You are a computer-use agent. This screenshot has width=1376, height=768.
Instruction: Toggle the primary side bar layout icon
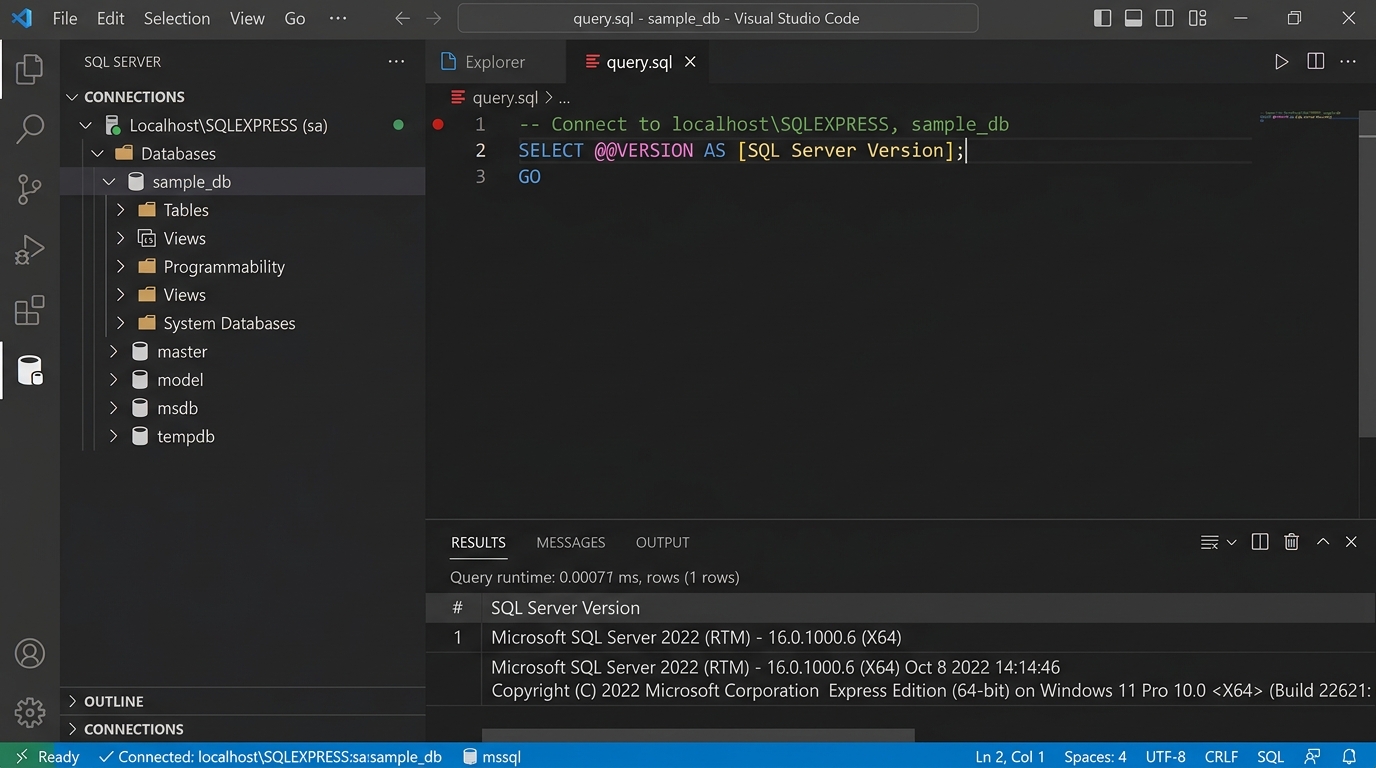click(x=1102, y=18)
